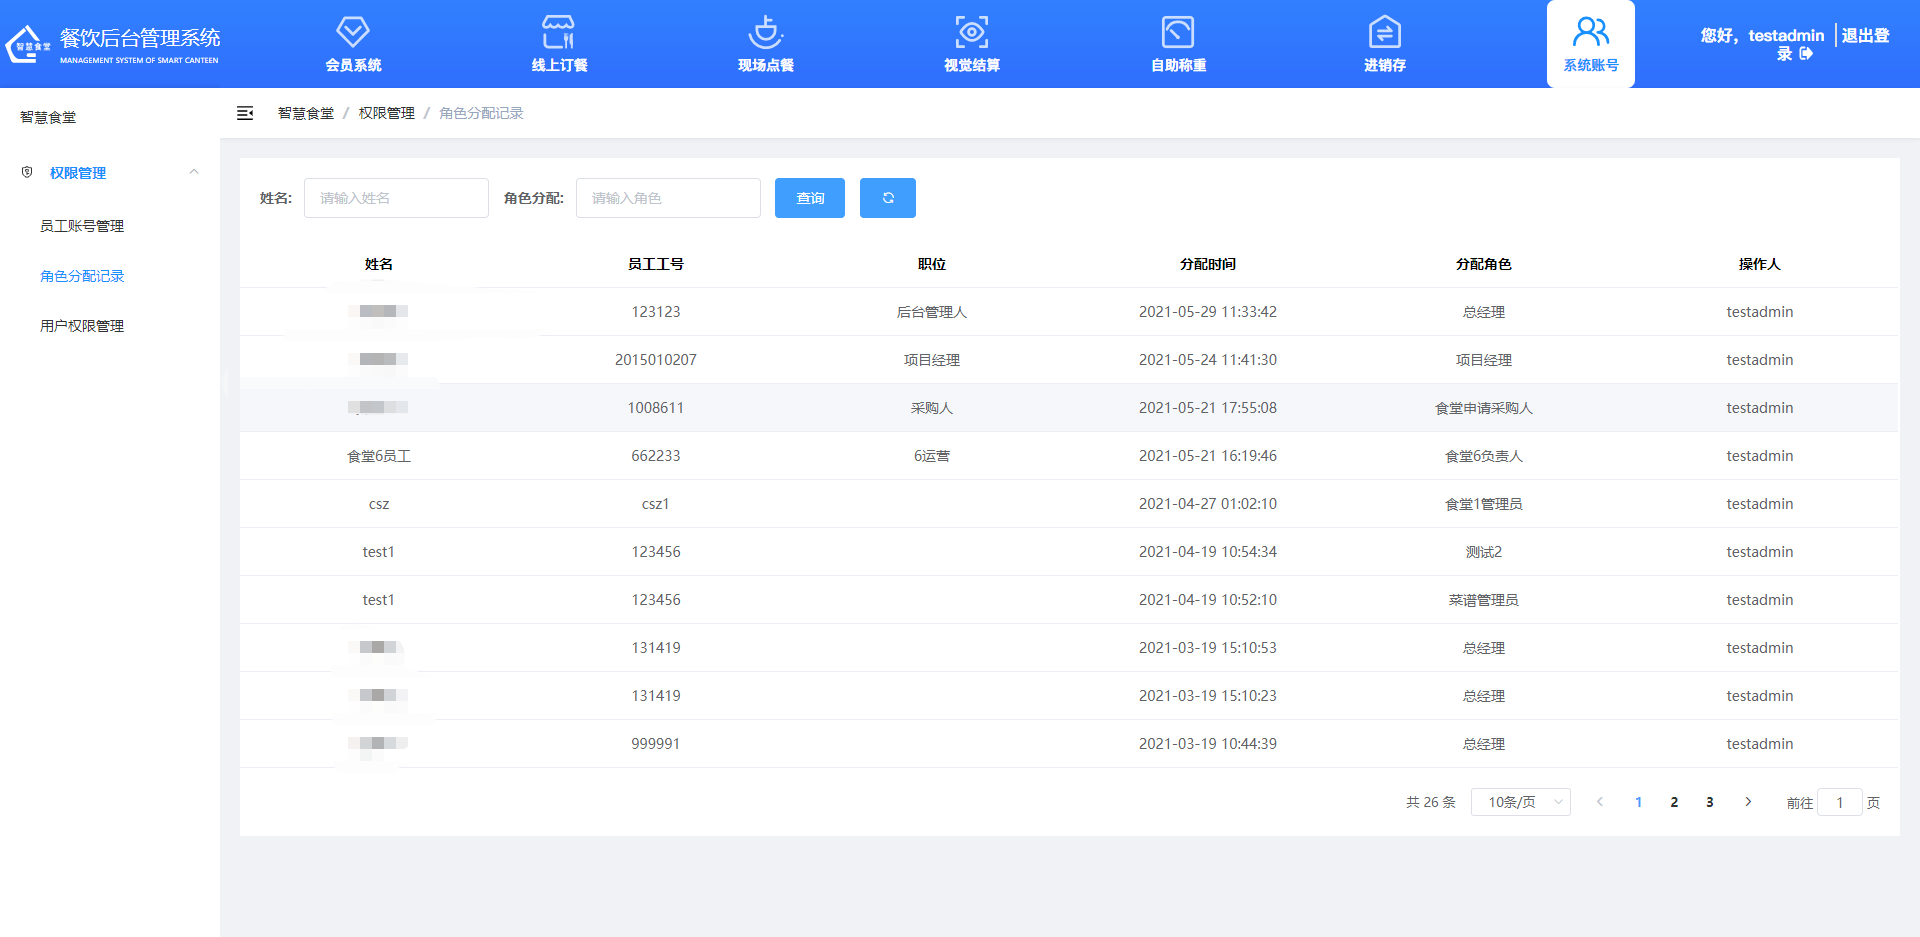Focus the 姓名 name input field
Image resolution: width=1920 pixels, height=937 pixels.
pos(396,198)
